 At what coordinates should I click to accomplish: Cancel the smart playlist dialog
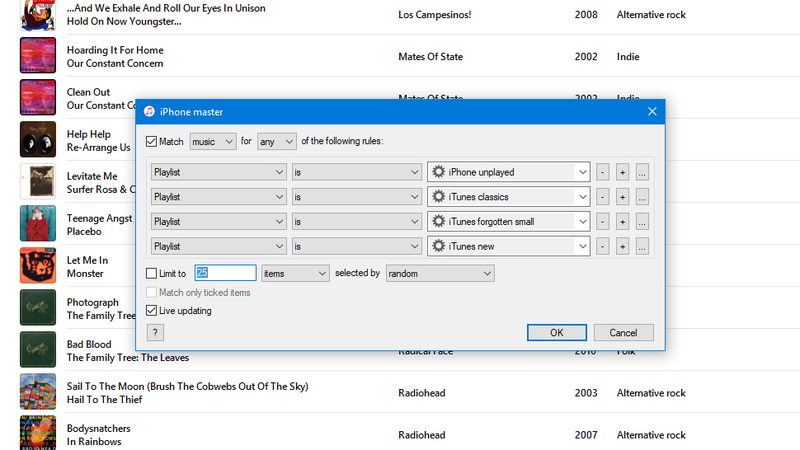[623, 333]
